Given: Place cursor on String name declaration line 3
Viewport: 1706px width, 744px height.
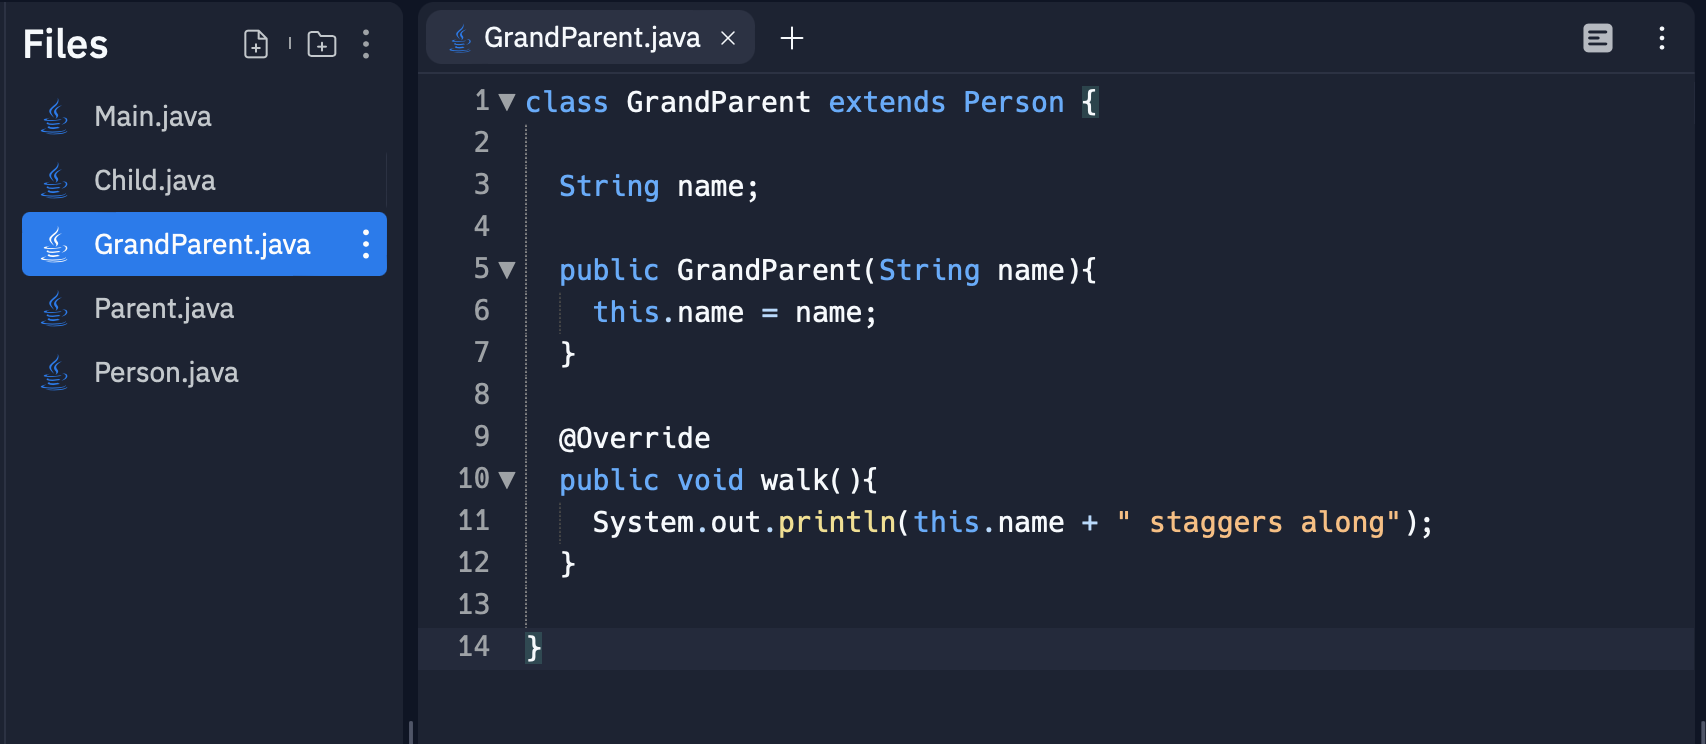Looking at the screenshot, I should pyautogui.click(x=659, y=186).
